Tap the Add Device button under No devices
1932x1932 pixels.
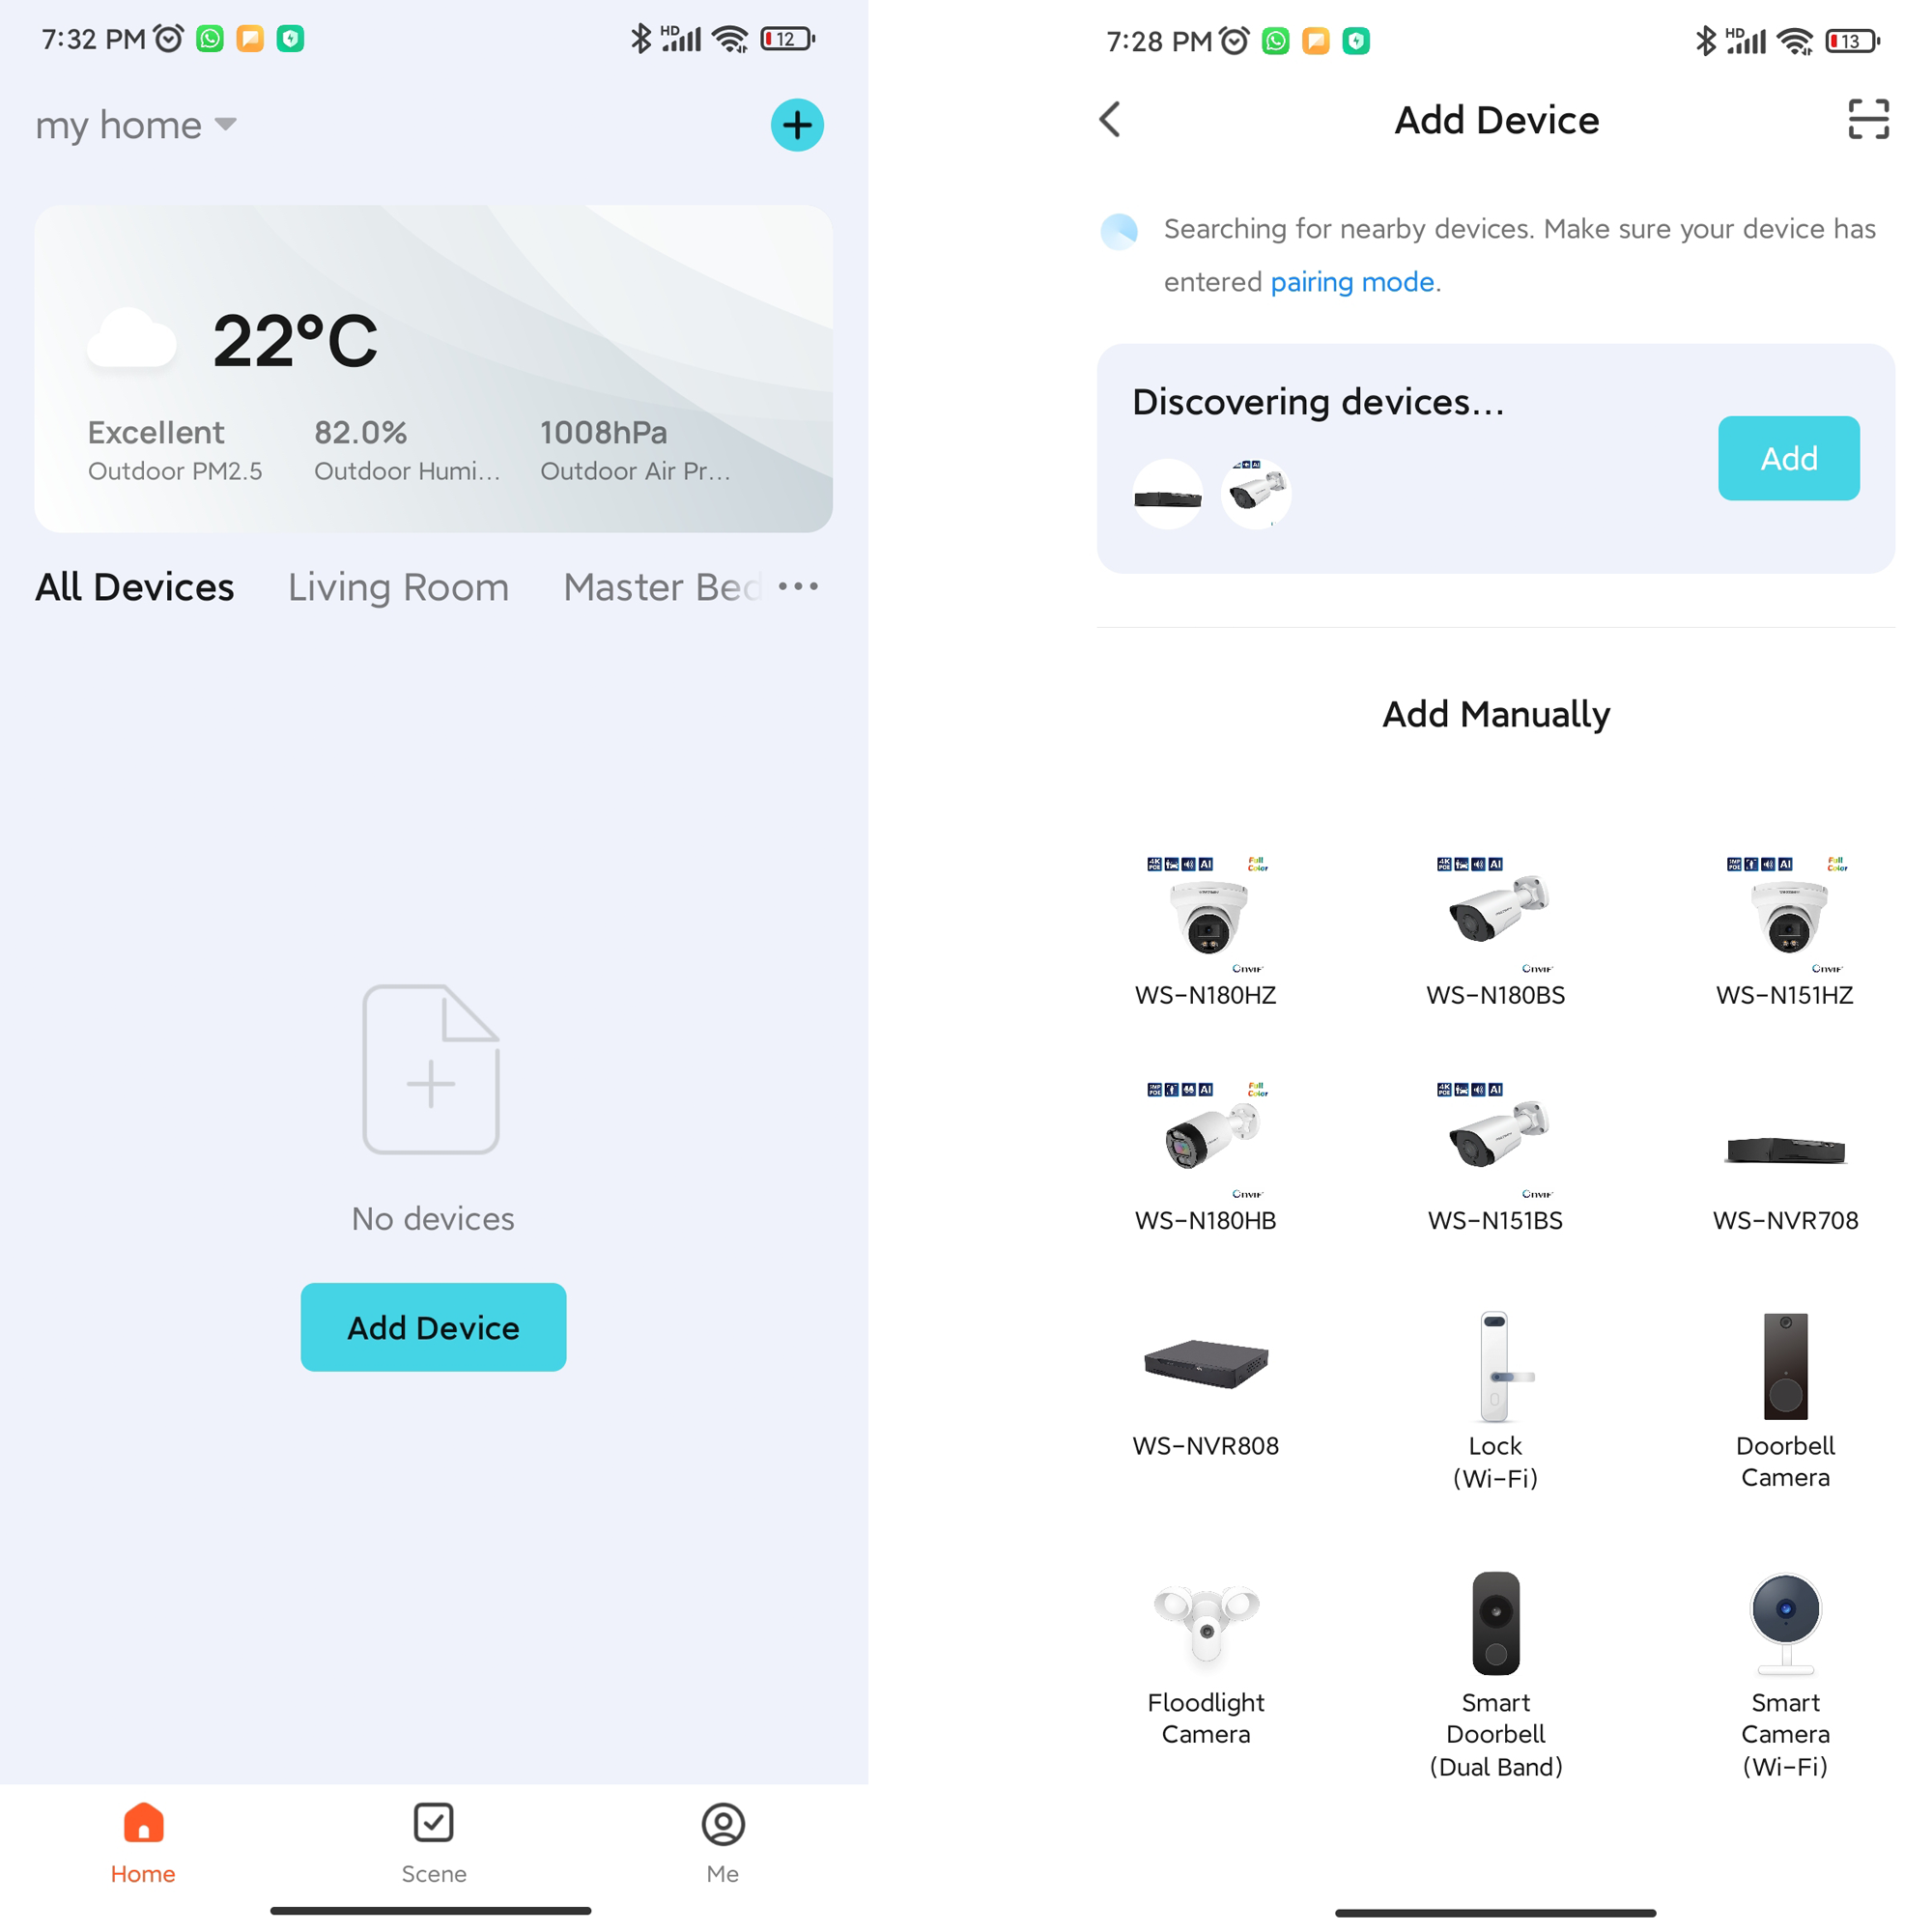pyautogui.click(x=433, y=1327)
